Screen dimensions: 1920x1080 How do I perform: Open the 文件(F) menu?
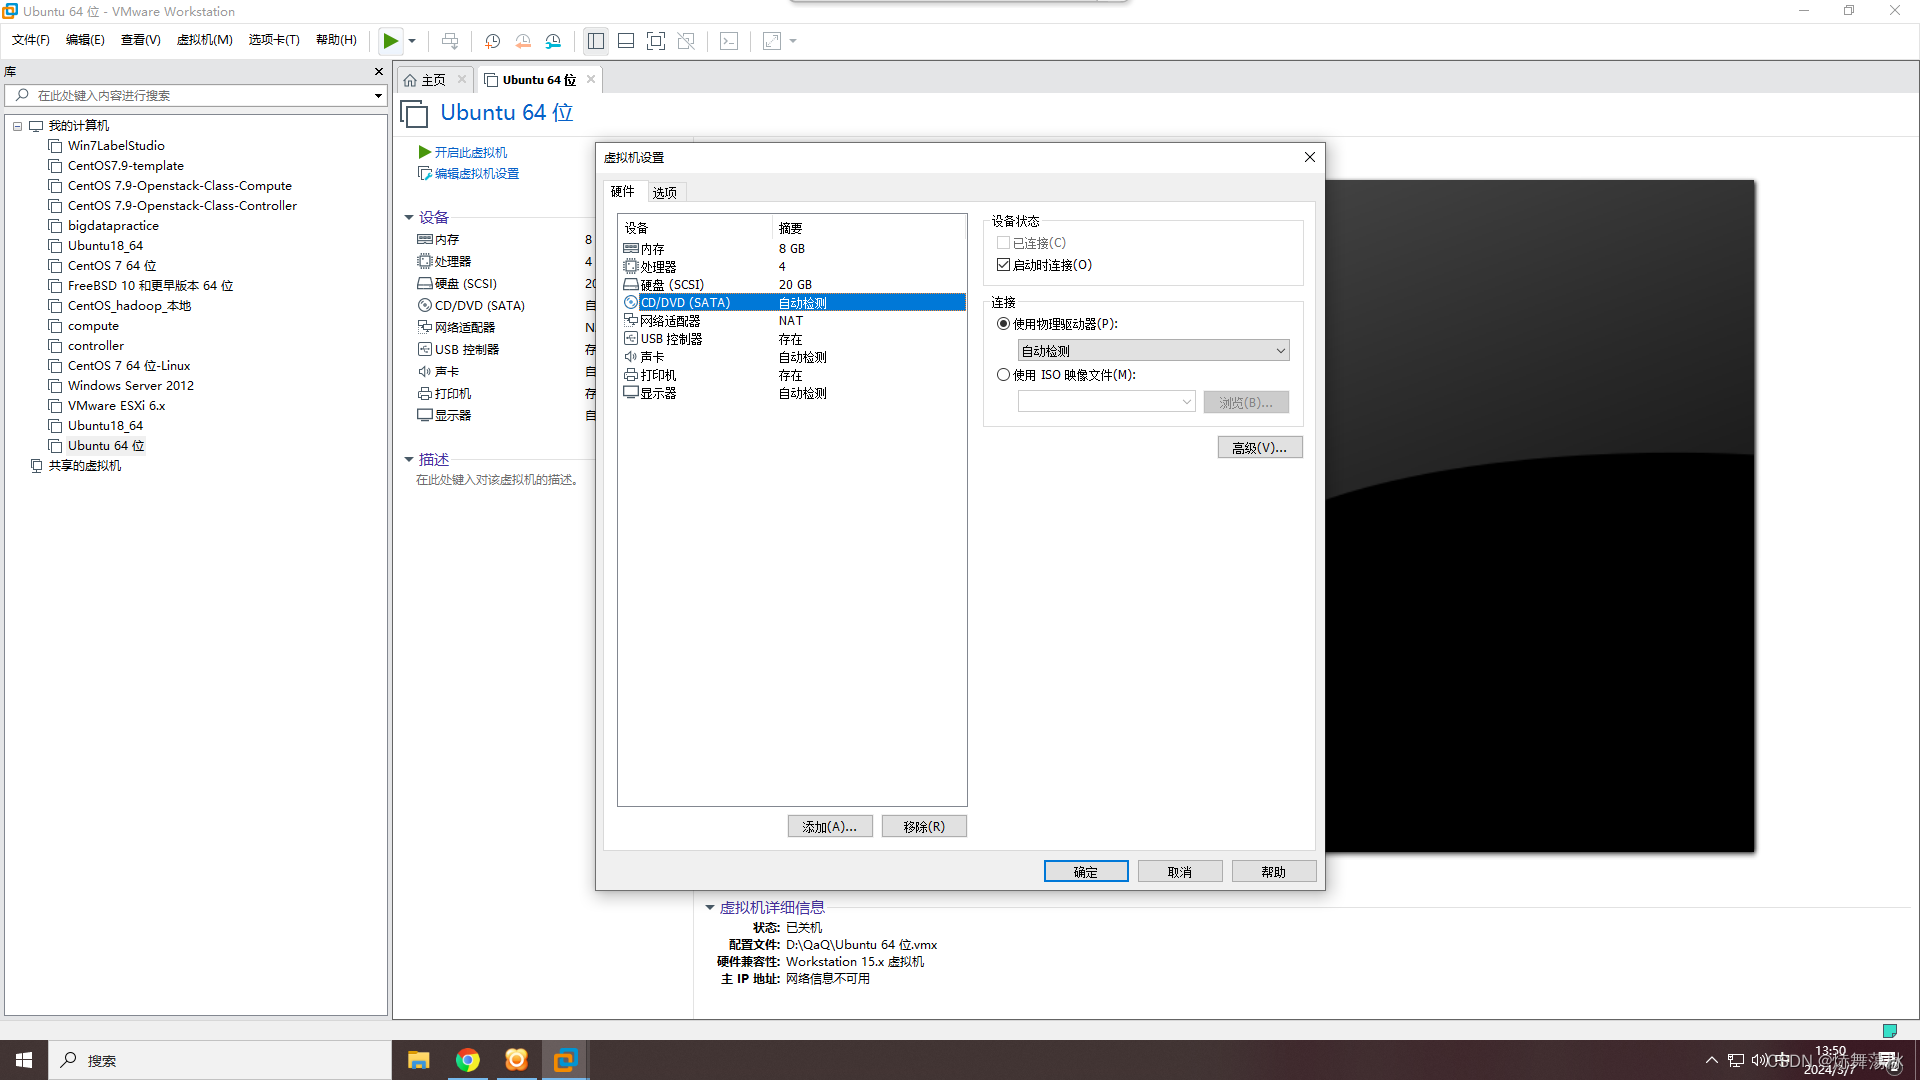(x=31, y=40)
